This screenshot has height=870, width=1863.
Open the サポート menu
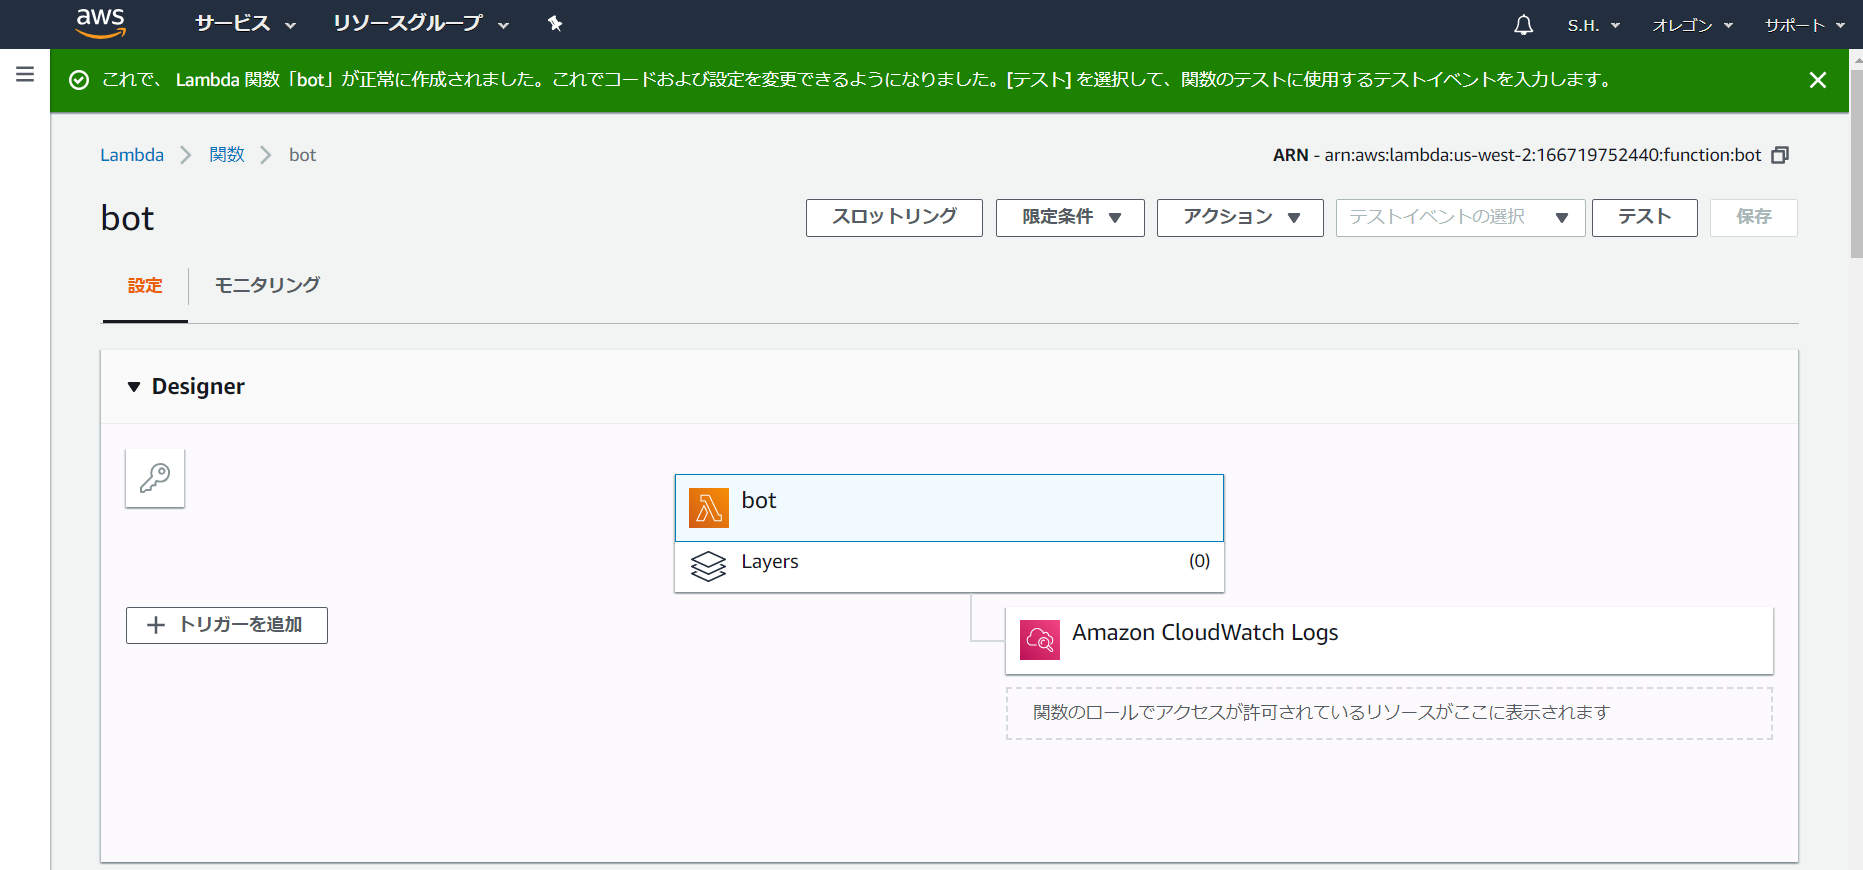(1804, 25)
